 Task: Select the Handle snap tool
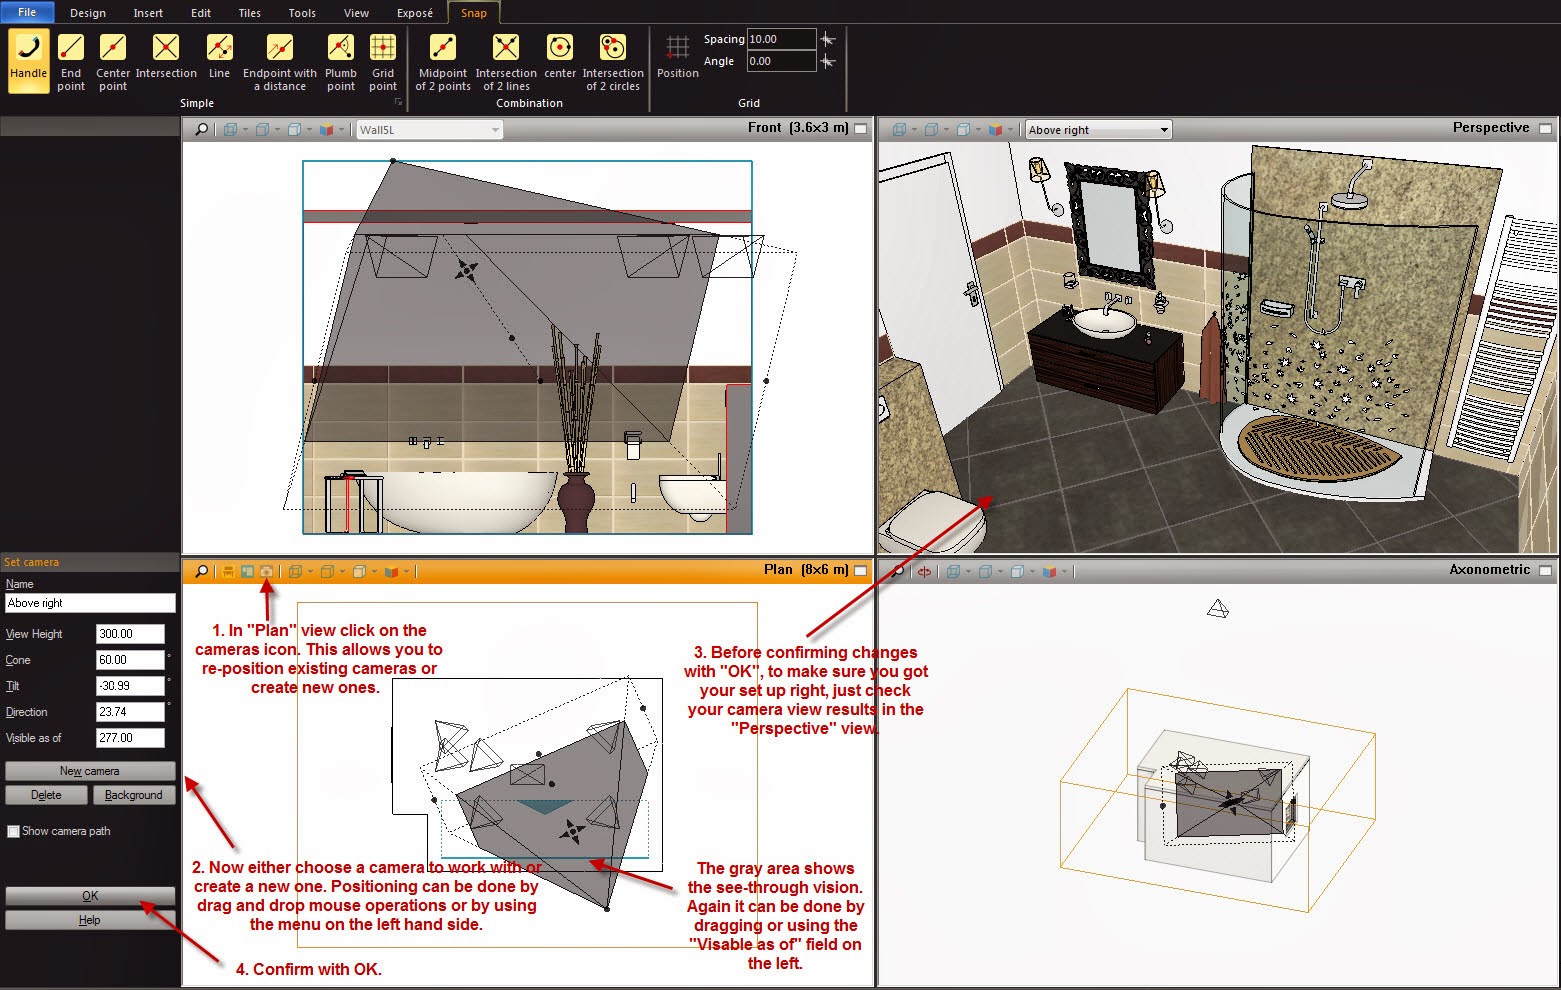tap(27, 60)
